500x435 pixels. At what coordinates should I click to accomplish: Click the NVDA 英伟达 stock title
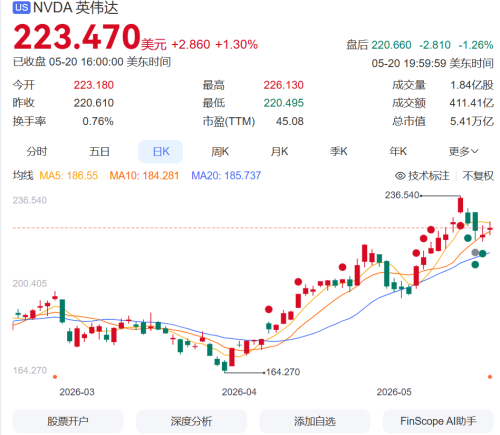[76, 8]
